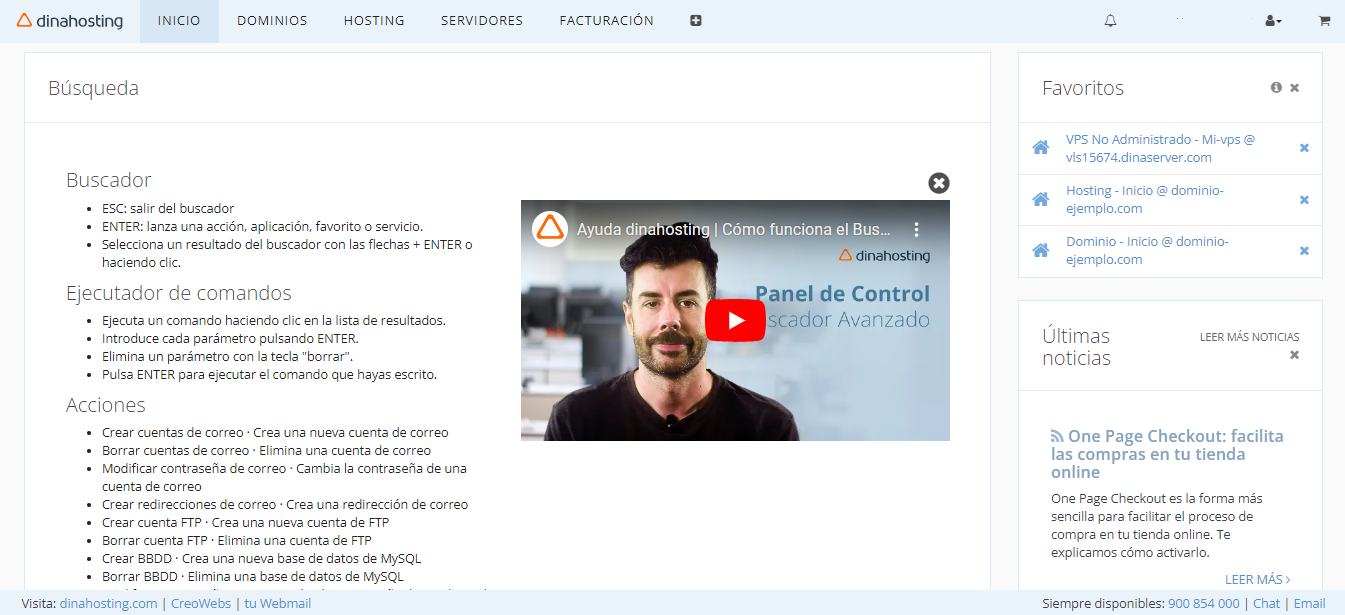Click the home icon next to the VPS favorite
This screenshot has height=615, width=1345.
coord(1040,148)
